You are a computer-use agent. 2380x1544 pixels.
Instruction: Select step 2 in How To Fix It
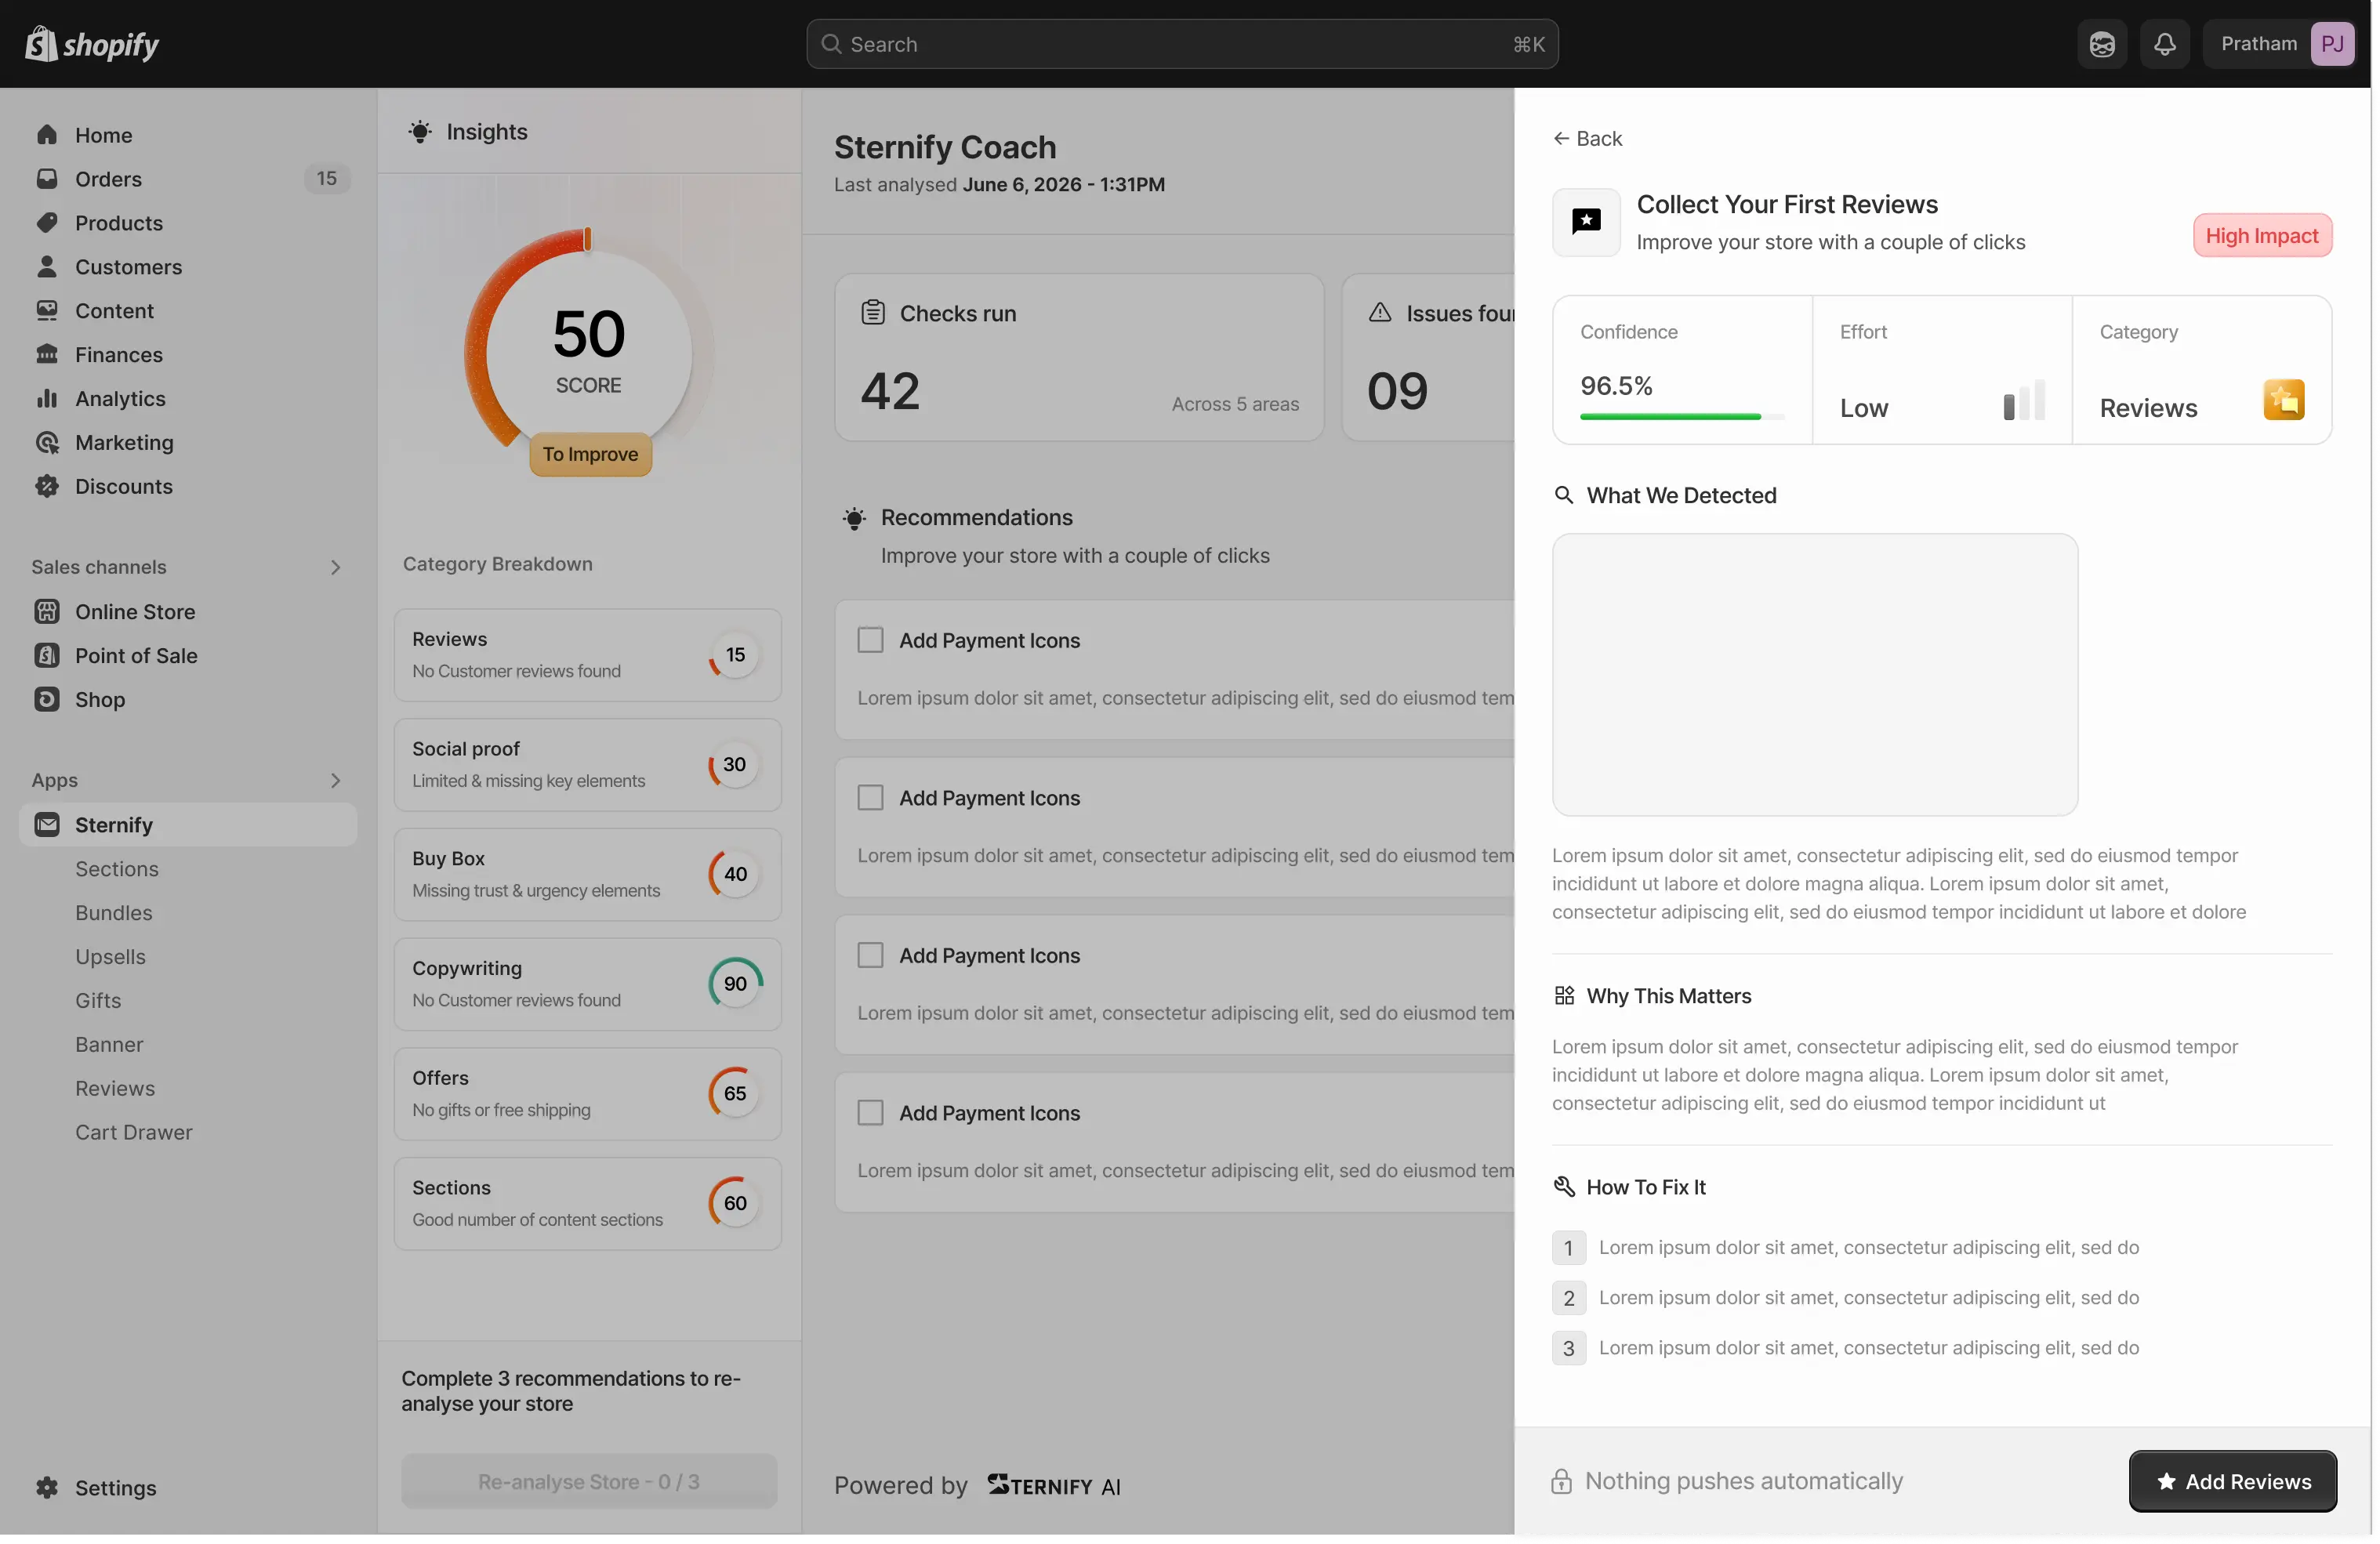[x=1568, y=1299]
